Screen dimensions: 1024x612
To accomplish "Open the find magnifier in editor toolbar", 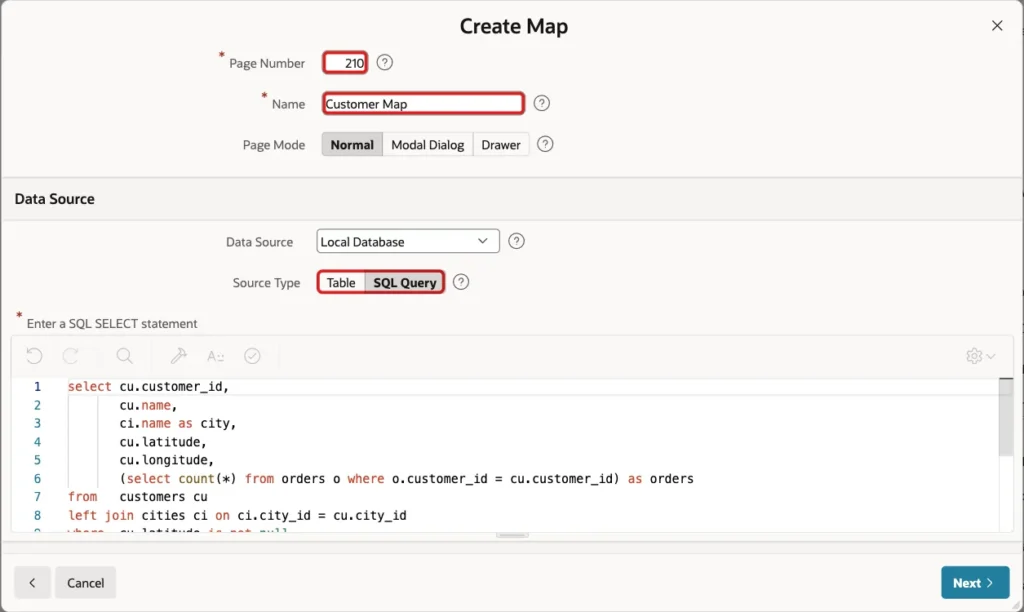I will pyautogui.click(x=124, y=356).
